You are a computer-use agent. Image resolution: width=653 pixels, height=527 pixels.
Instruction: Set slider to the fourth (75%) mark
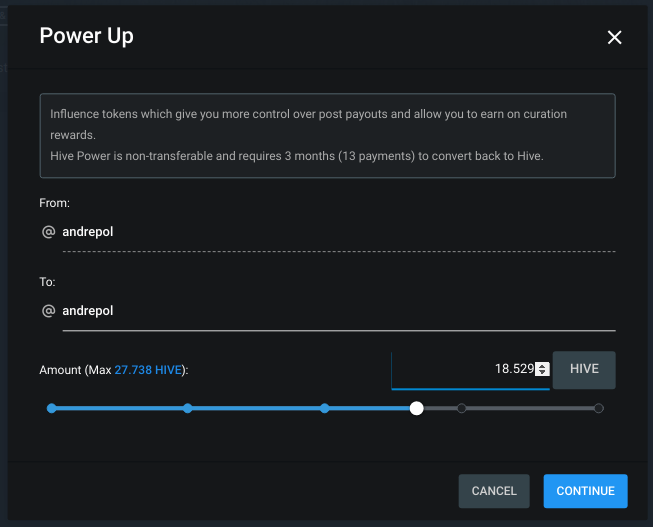pyautogui.click(x=461, y=408)
